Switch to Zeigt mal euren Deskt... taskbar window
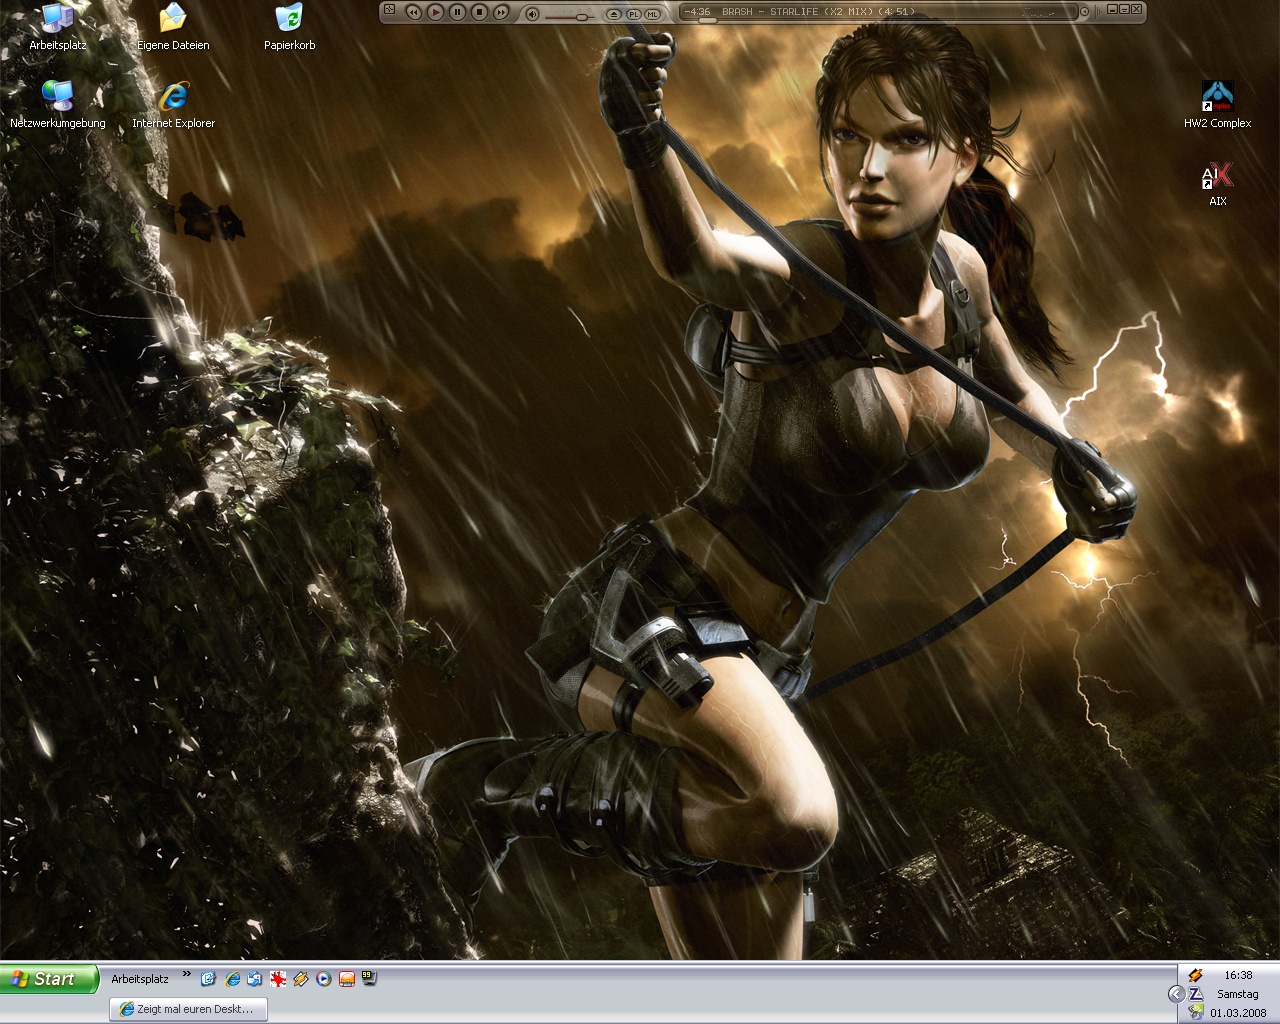Viewport: 1280px width, 1024px height. [186, 1009]
